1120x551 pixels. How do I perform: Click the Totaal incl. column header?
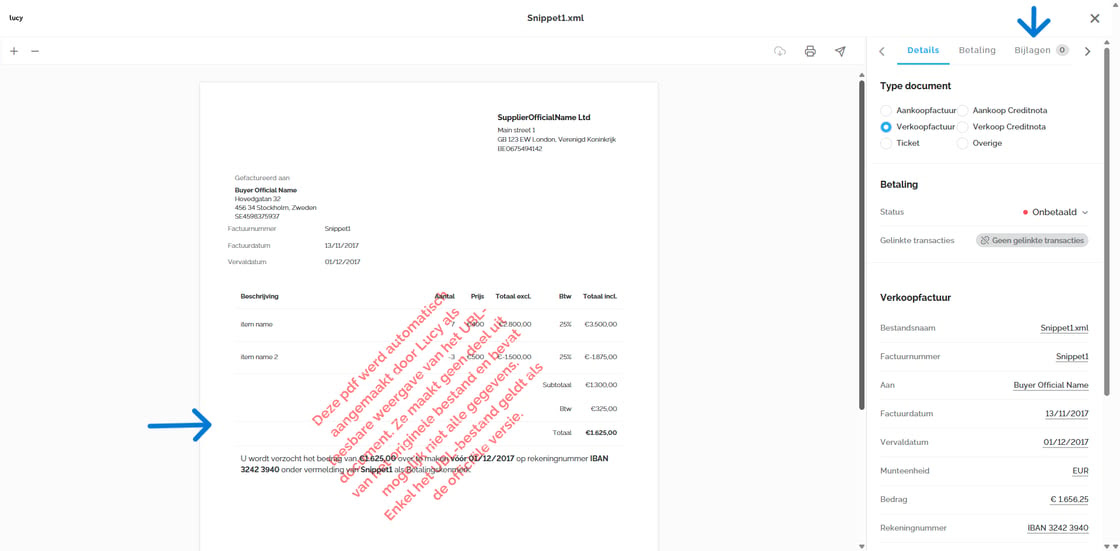(600, 295)
